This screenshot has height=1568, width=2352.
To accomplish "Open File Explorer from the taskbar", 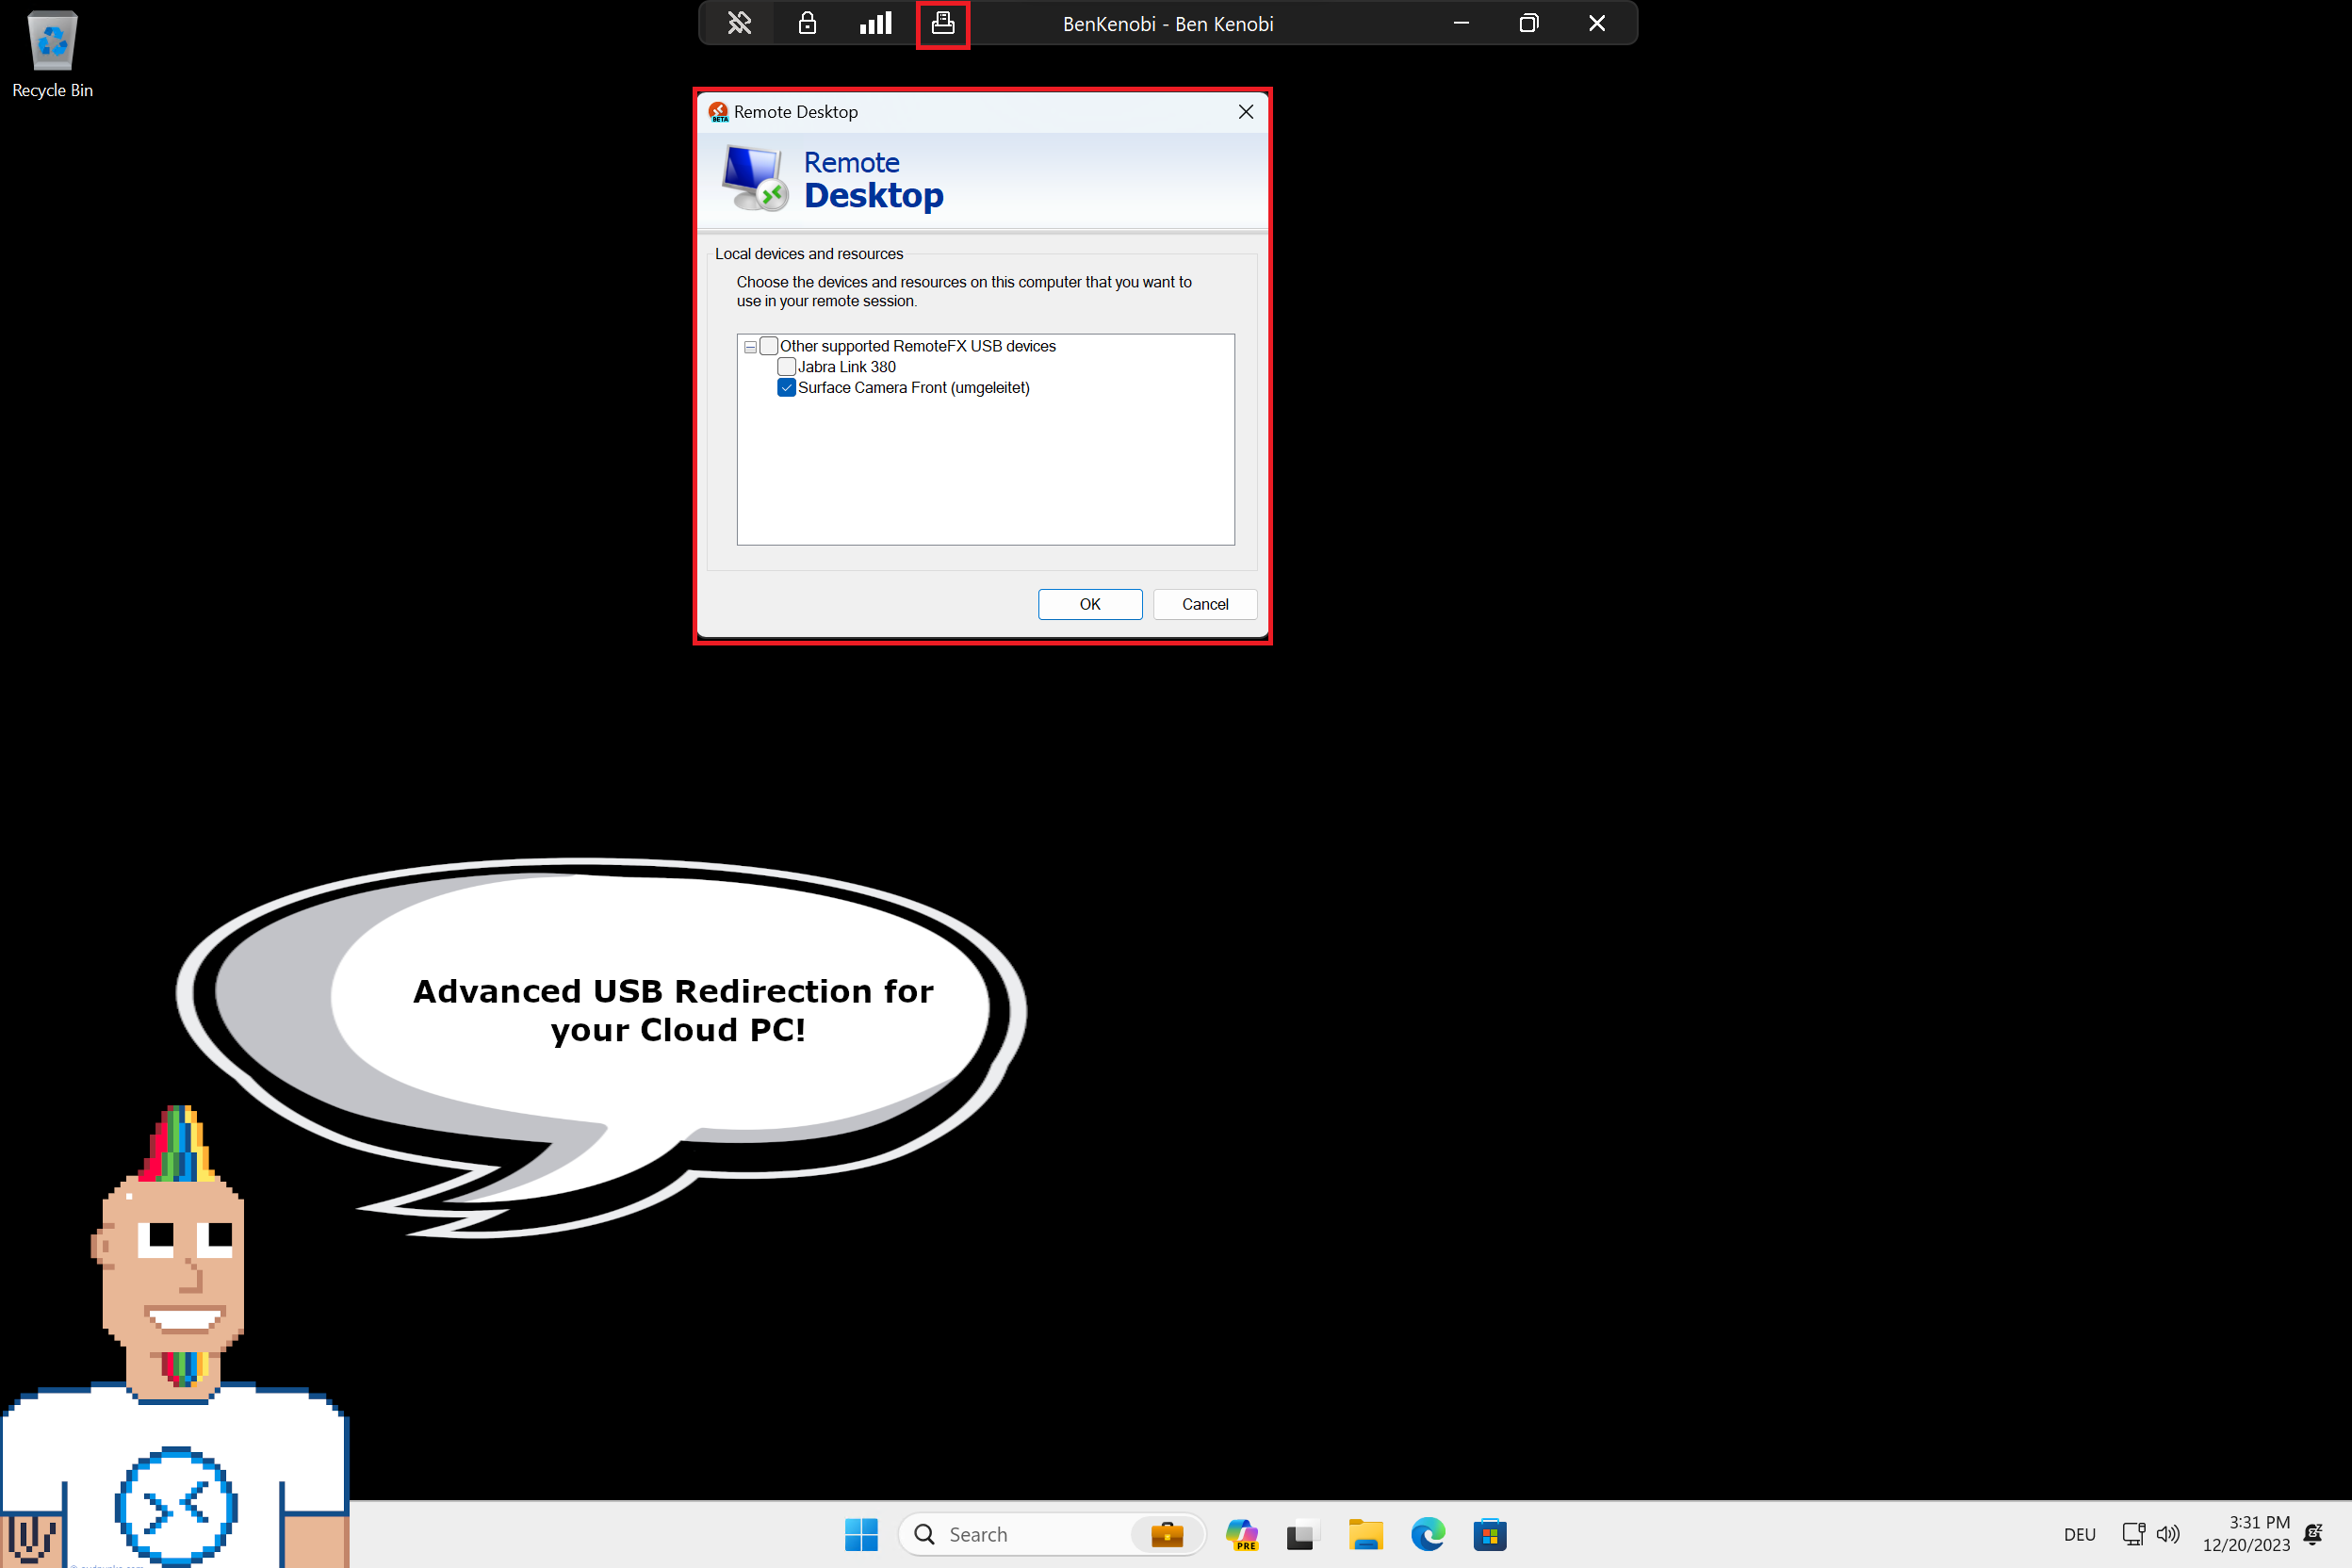I will coord(1366,1533).
